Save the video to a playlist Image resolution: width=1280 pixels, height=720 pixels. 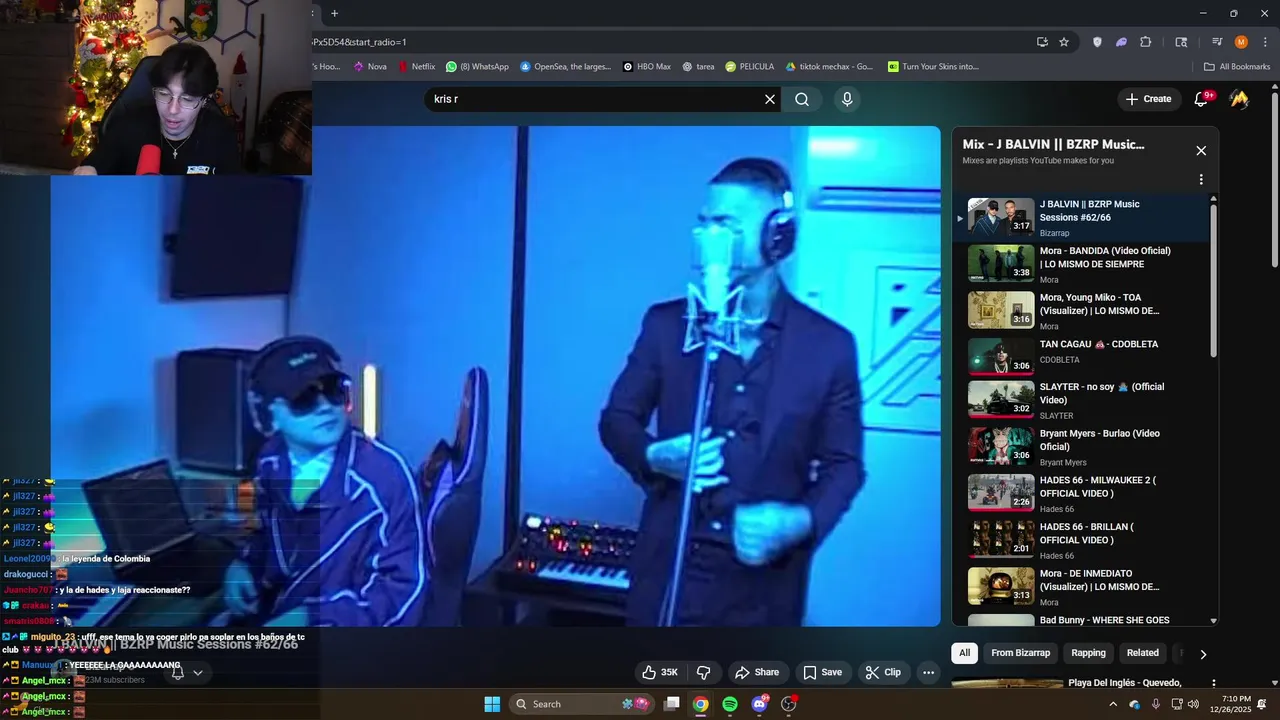pyautogui.click(x=823, y=672)
